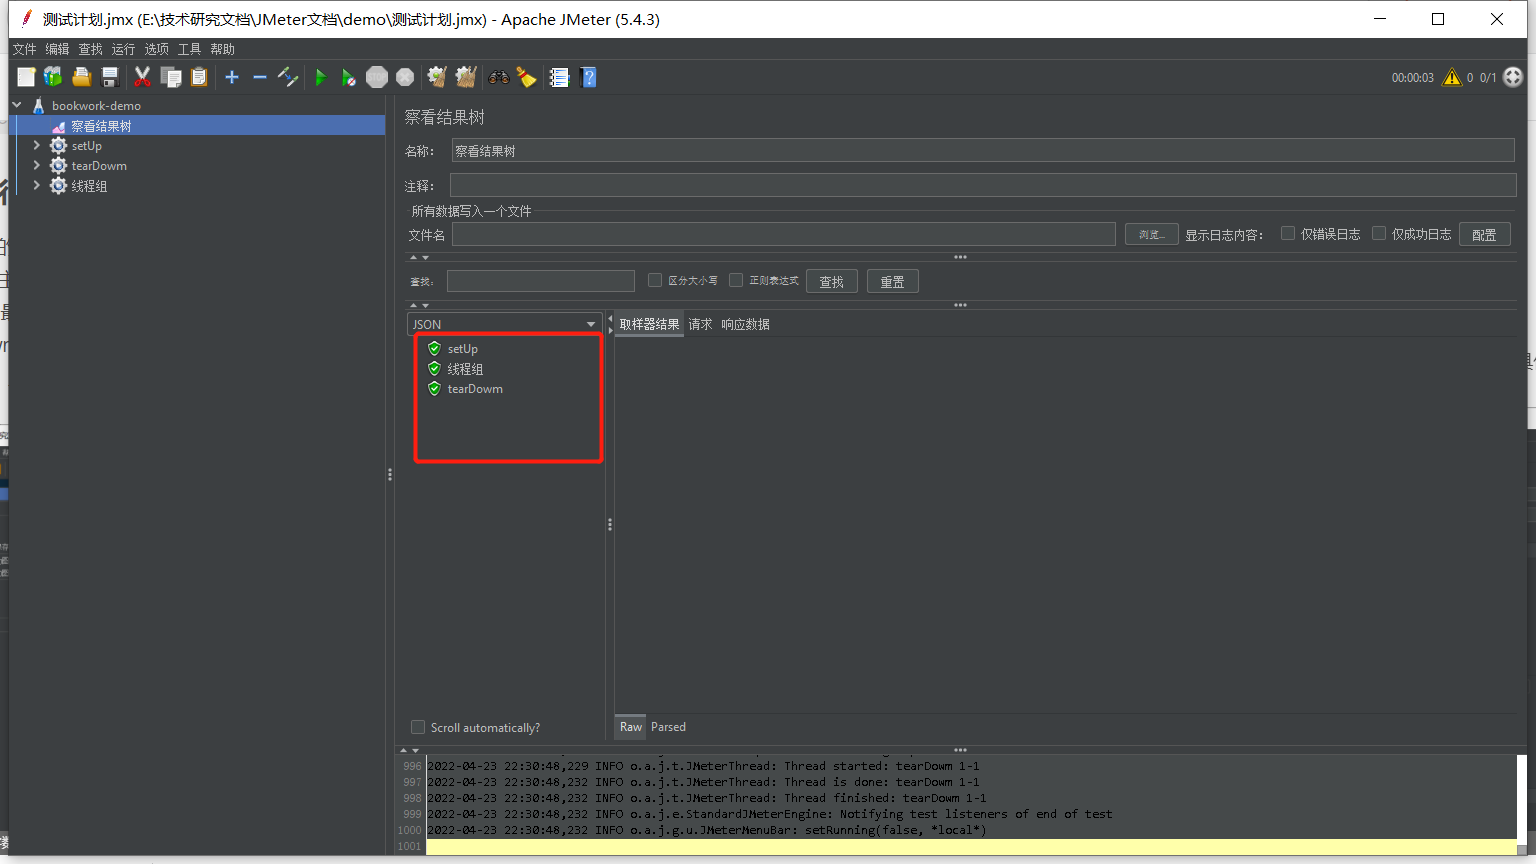
Task: Open the 查找 menu
Action: coord(90,49)
